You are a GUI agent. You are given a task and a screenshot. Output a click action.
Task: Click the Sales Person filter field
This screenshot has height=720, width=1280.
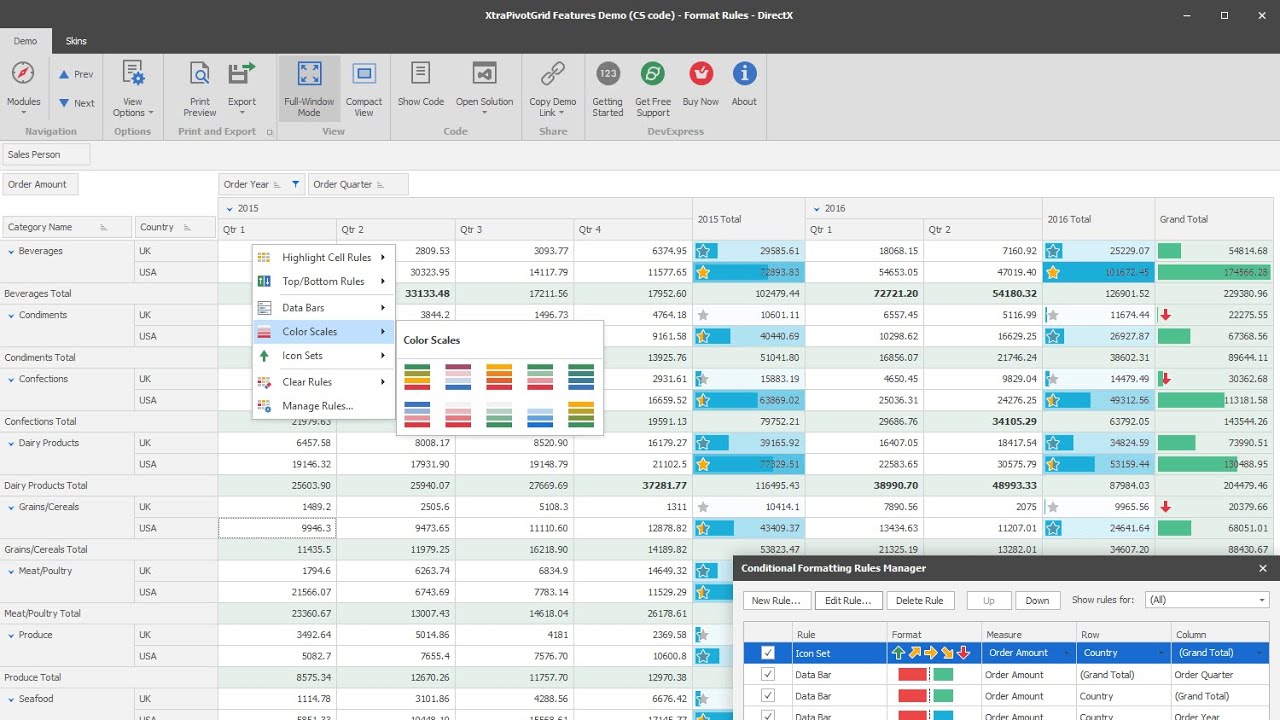click(x=46, y=155)
